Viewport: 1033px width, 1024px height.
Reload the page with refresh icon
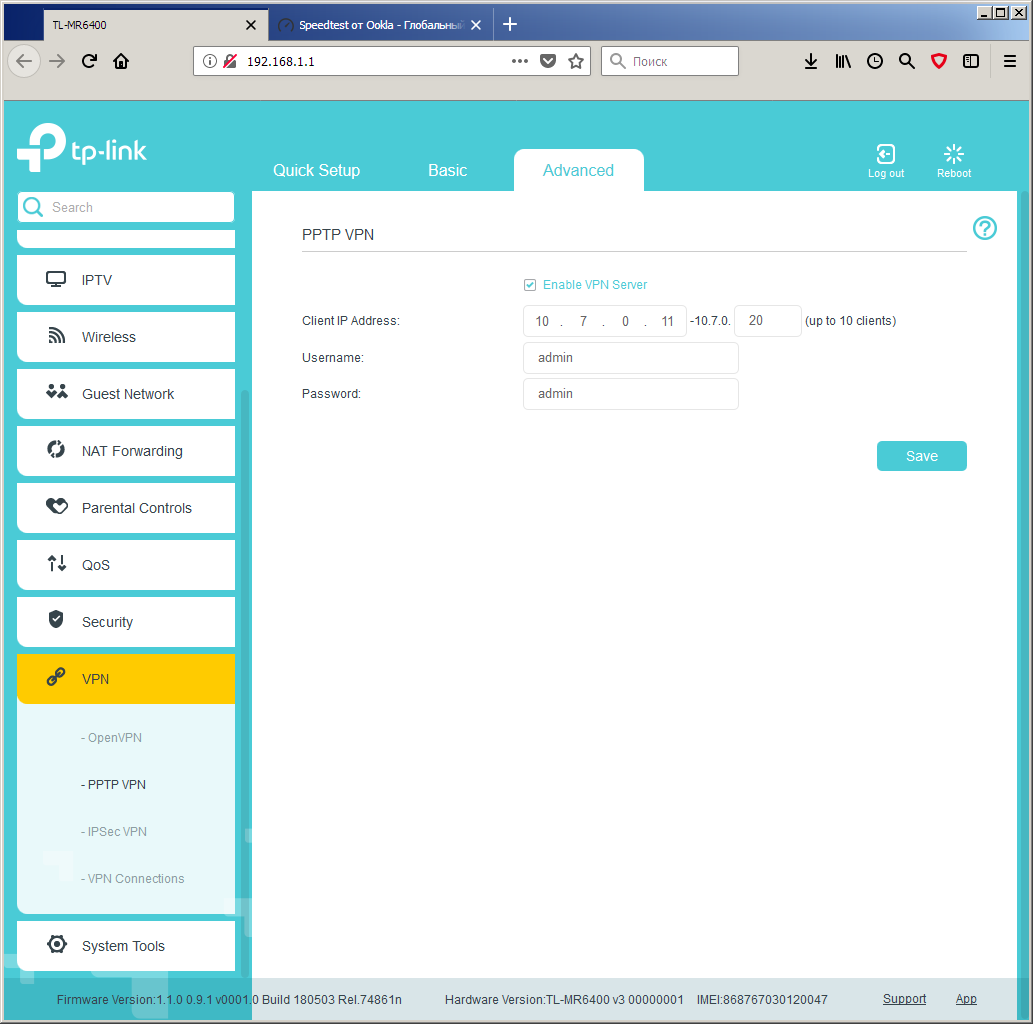tap(89, 61)
